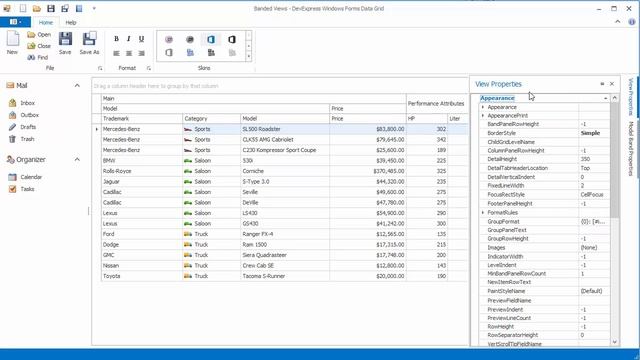Open the Calendar item under Organizer
Screen dimensions: 640x360
(x=31, y=177)
